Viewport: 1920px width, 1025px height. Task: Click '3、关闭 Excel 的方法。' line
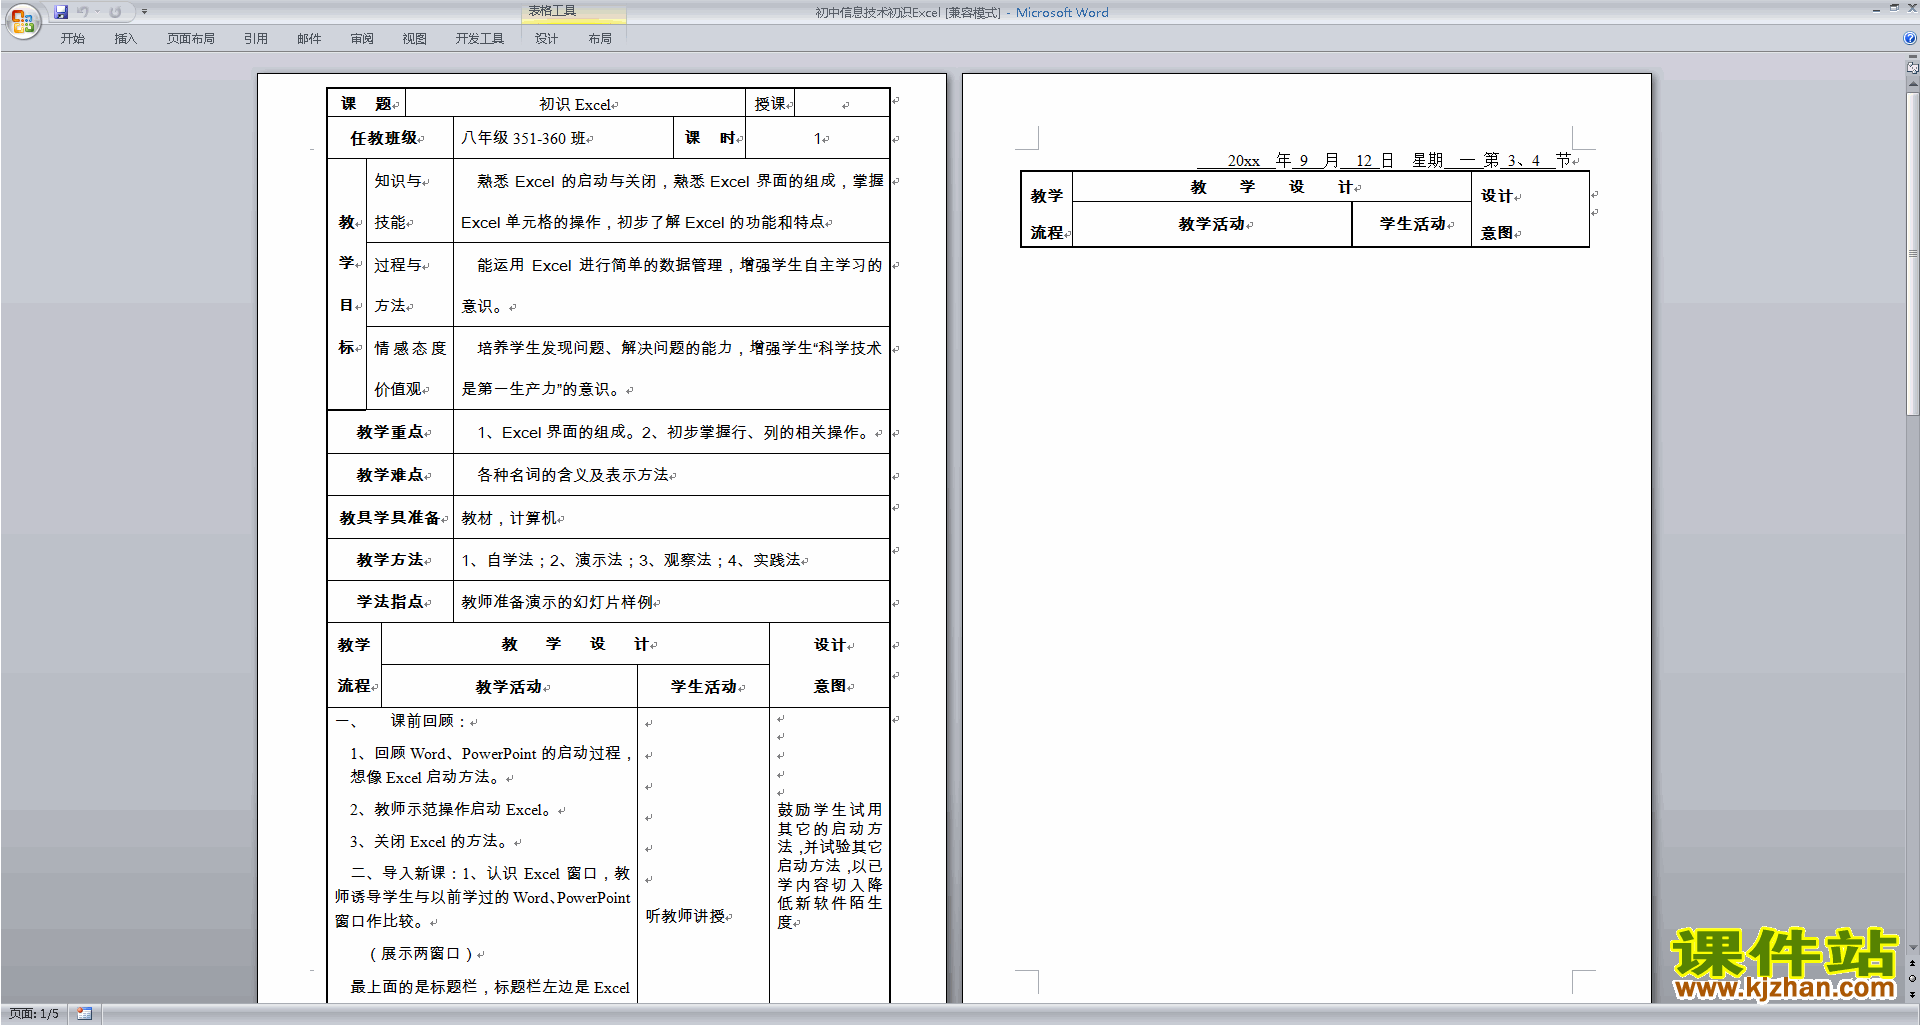pos(430,842)
